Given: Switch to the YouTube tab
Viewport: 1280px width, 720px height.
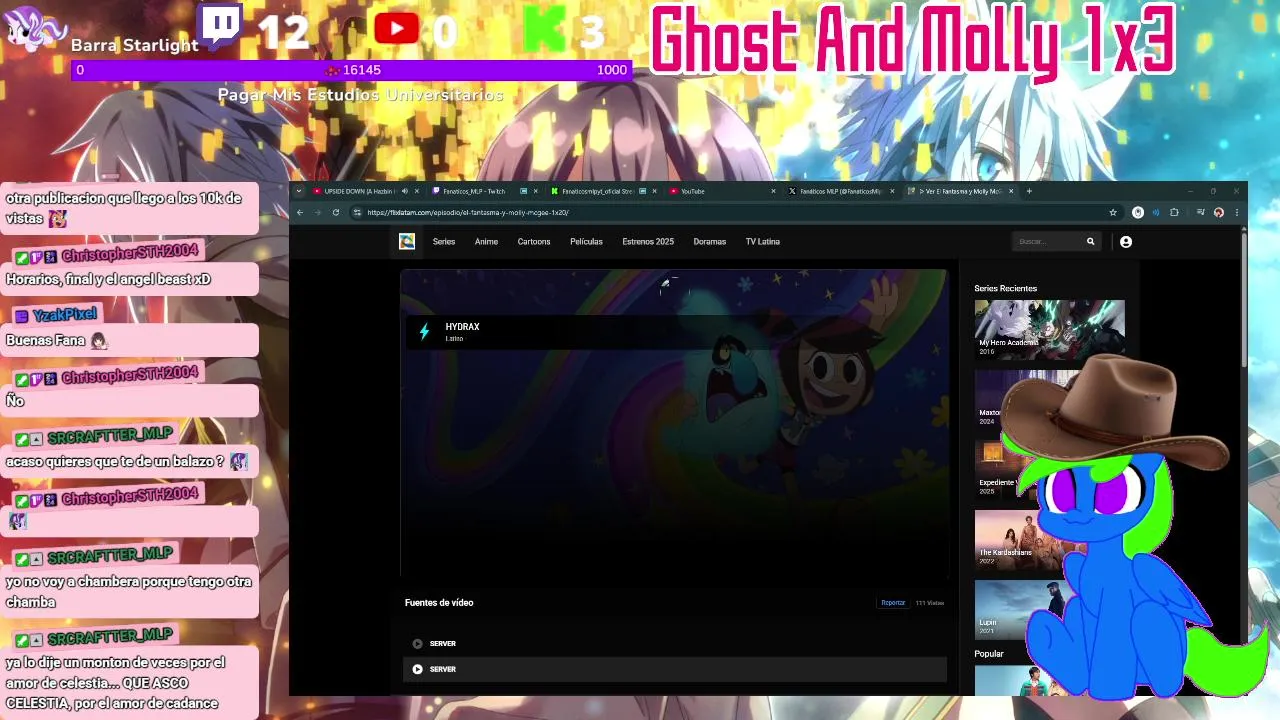Looking at the screenshot, I should click(692, 191).
